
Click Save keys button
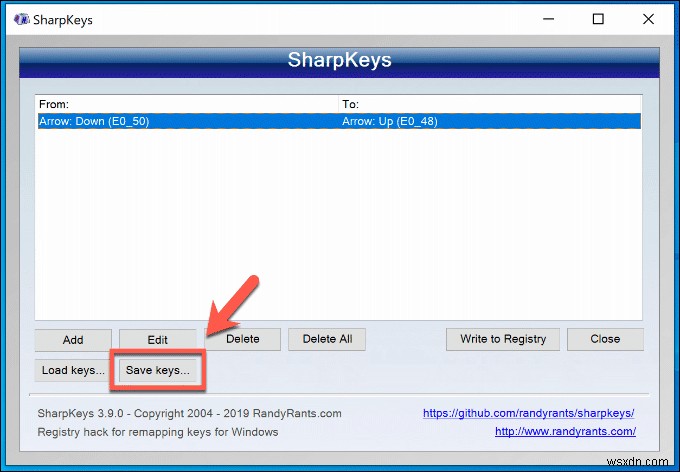point(157,370)
